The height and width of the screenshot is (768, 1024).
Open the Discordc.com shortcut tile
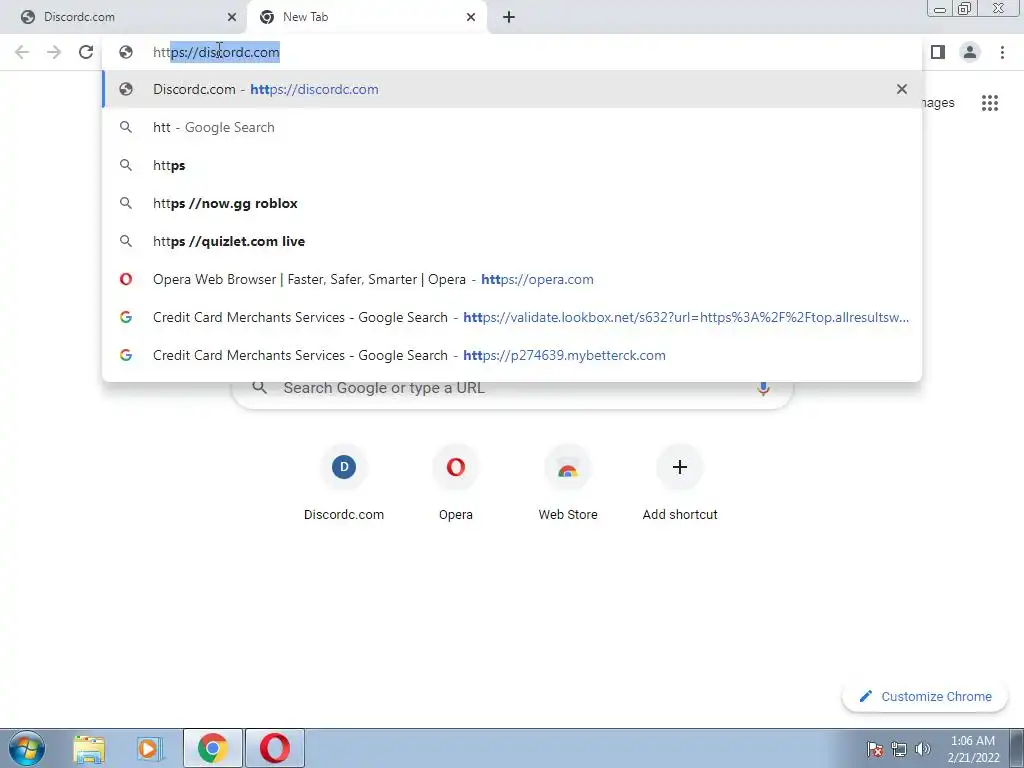click(344, 483)
